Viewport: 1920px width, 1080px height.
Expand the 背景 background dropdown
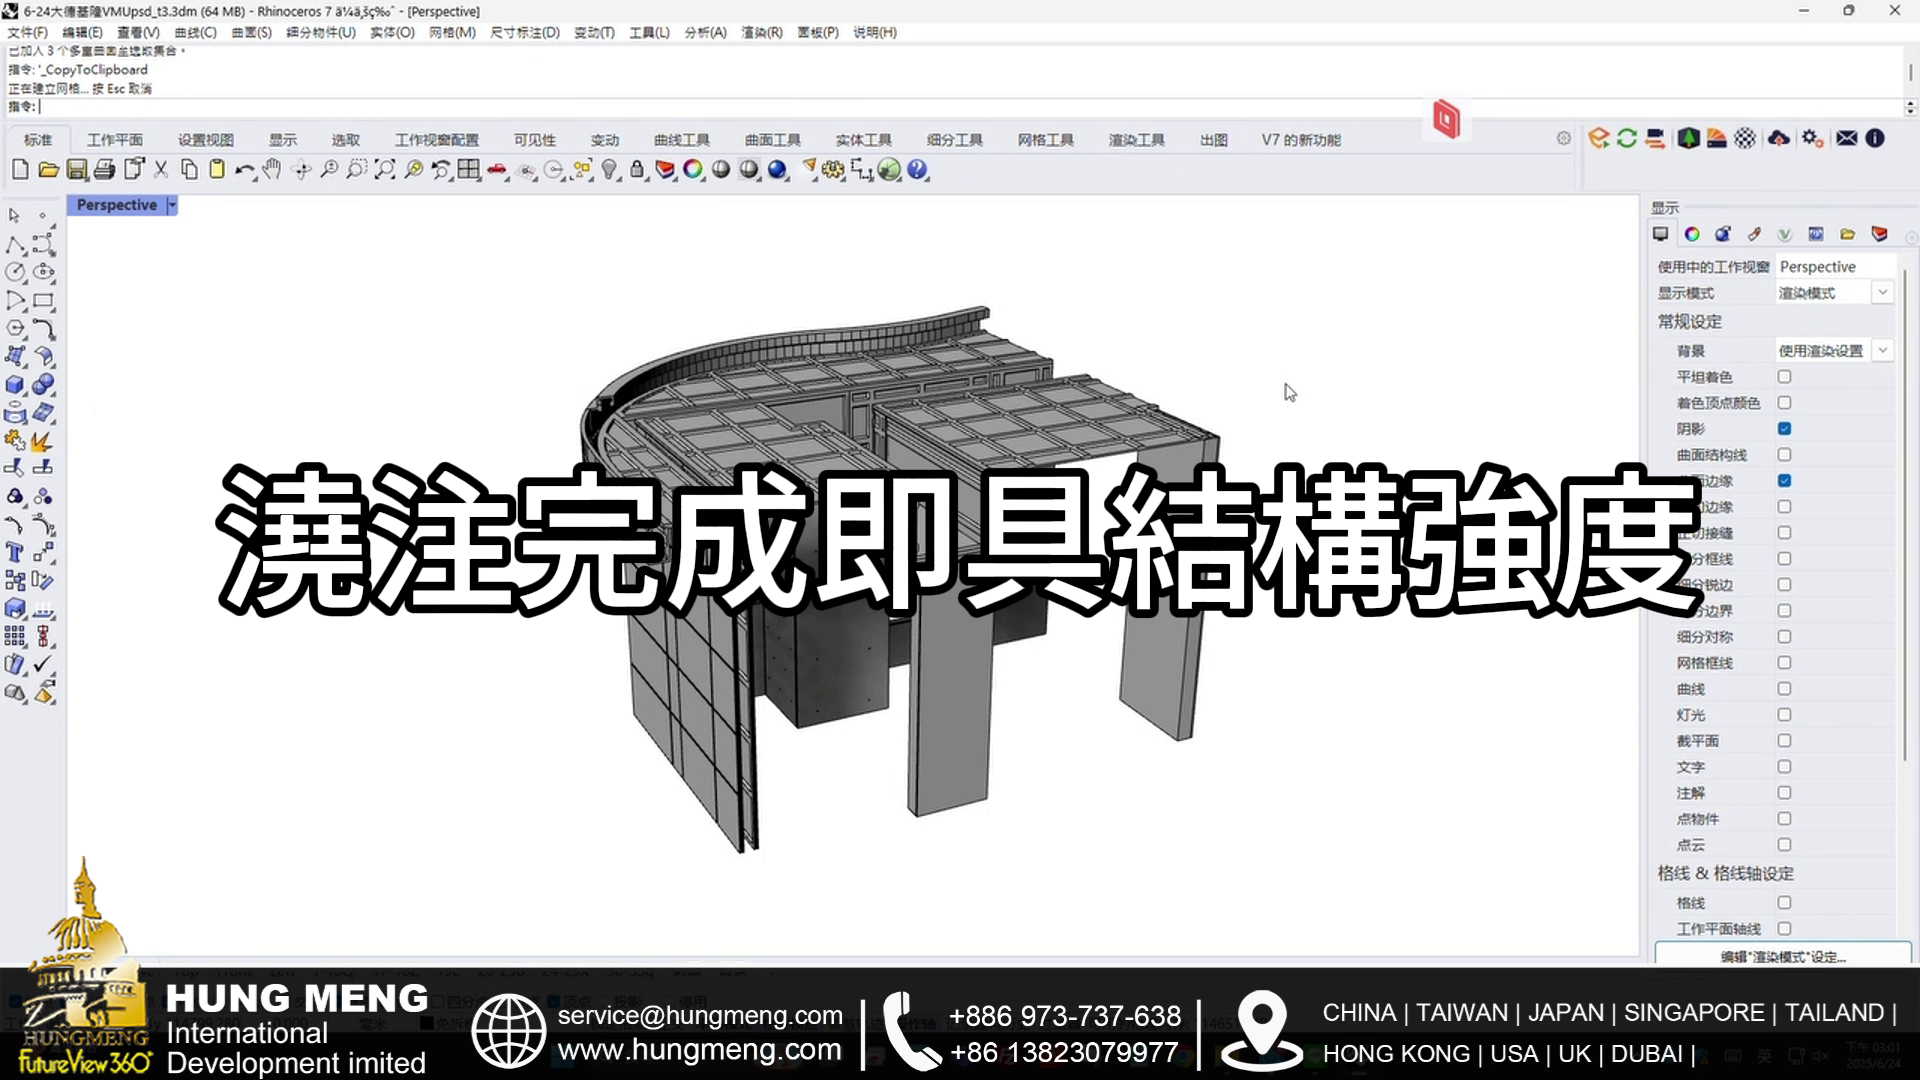(1882, 351)
